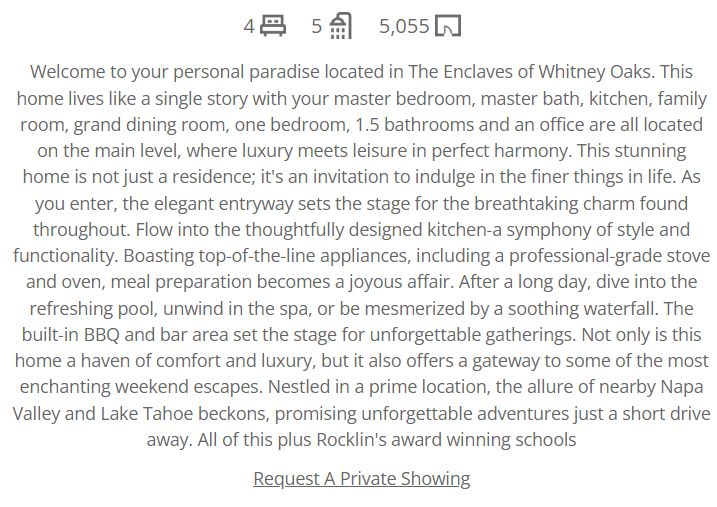
Task: Click "BBQ" in the description text
Action: 102,335
